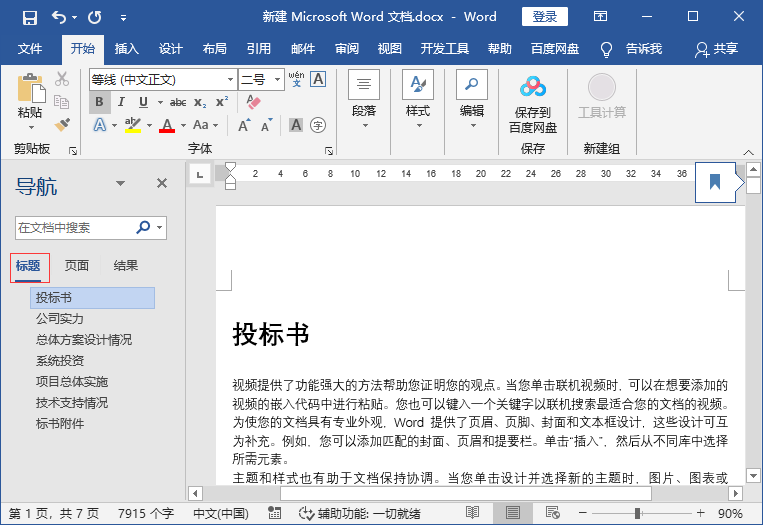Expand underline style options arrow
The width and height of the screenshot is (763, 525).
tap(160, 102)
